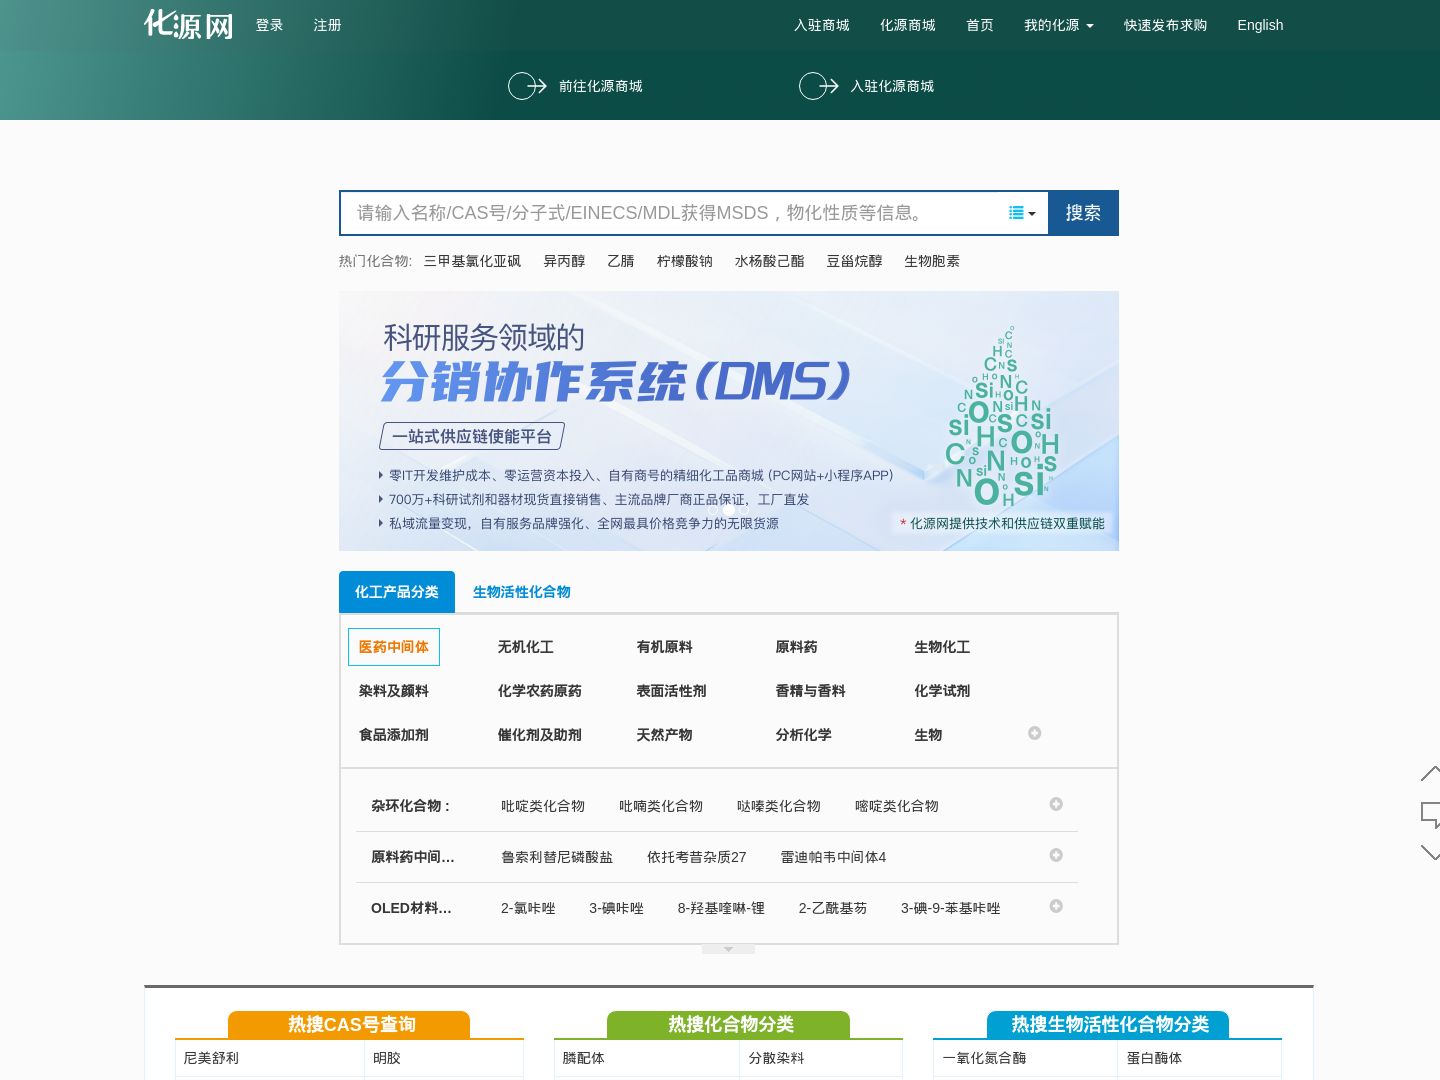Screen dimensions: 1440x1080
Task: Click the down triangle below category panel
Action: tap(728, 949)
